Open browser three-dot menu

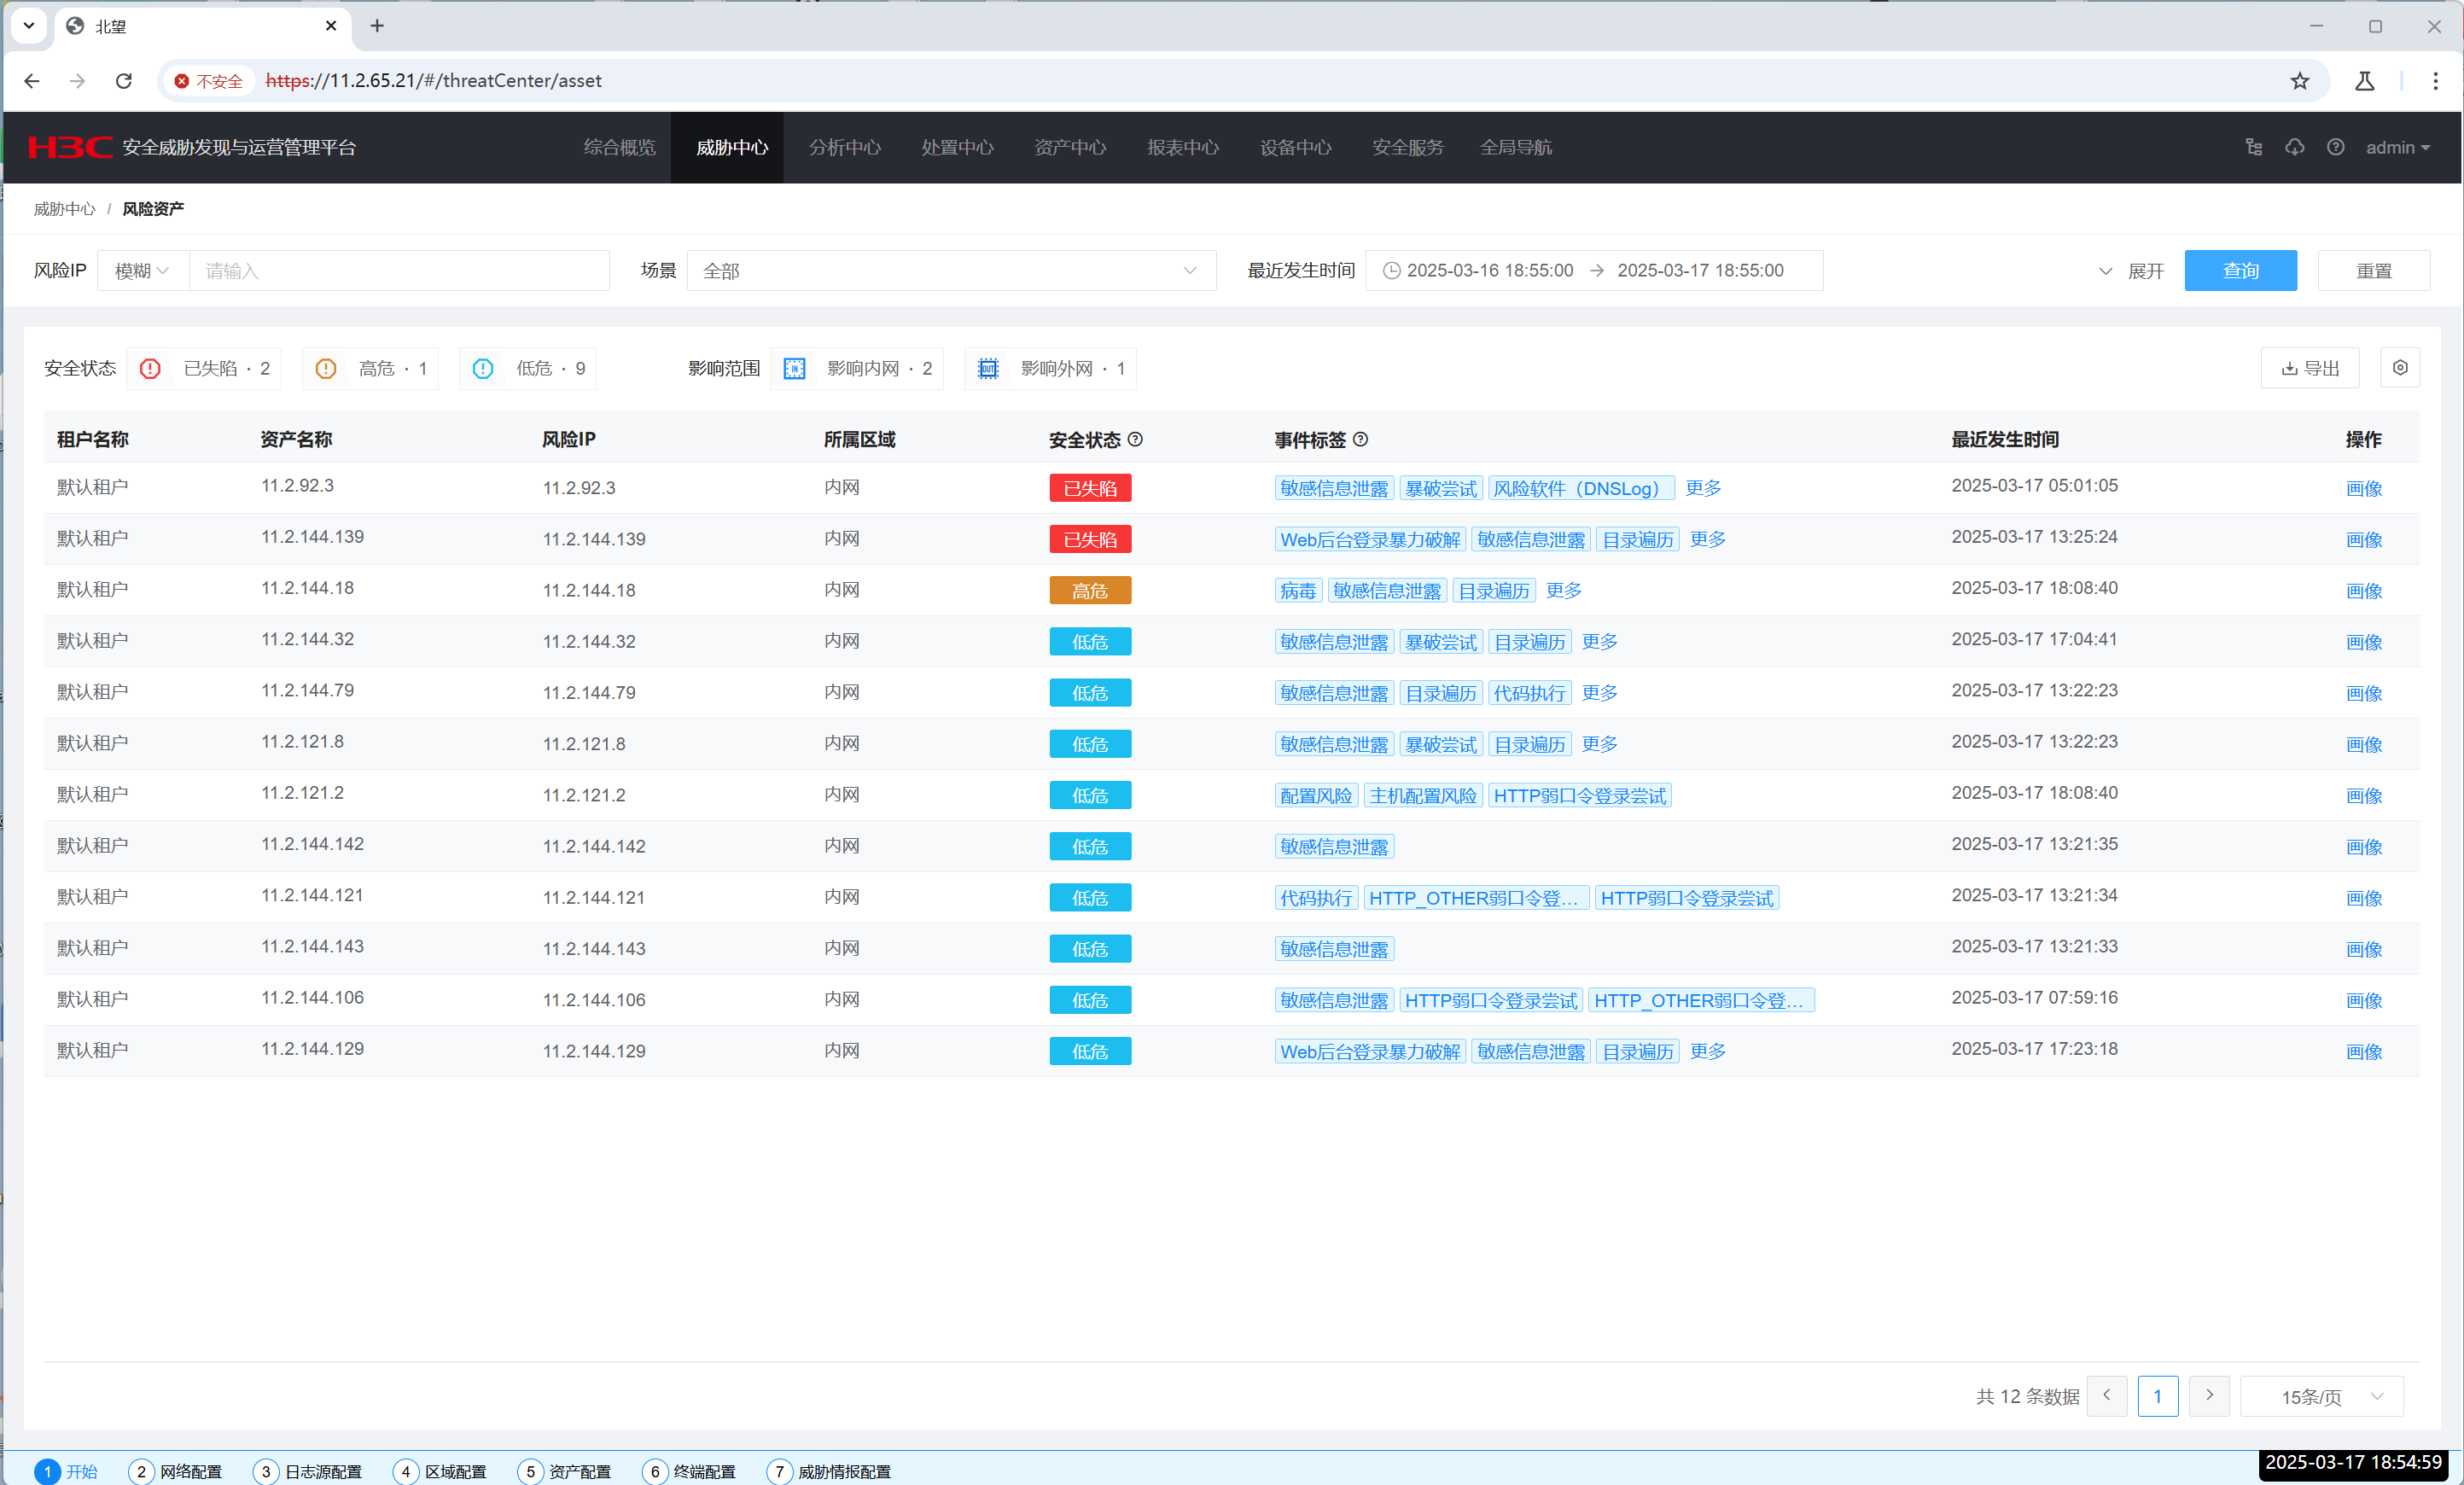[2435, 81]
